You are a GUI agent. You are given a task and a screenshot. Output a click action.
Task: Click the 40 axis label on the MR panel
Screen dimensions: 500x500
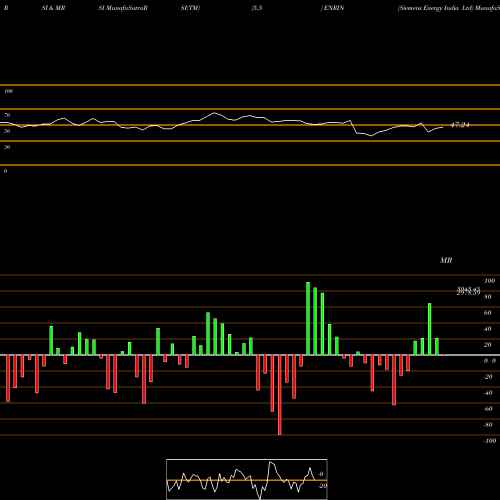click(488, 329)
